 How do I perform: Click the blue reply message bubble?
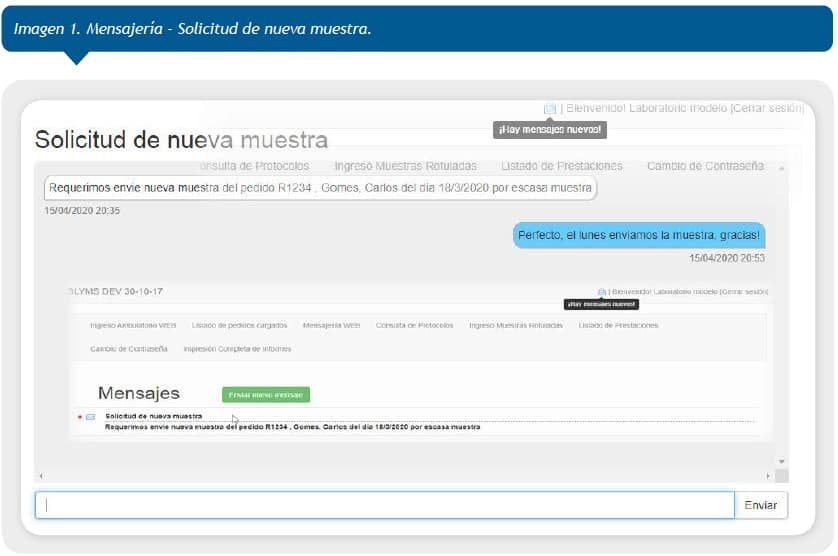pyautogui.click(x=640, y=236)
